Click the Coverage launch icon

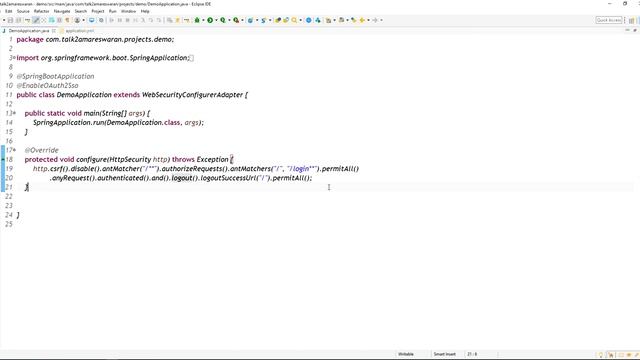223,20
